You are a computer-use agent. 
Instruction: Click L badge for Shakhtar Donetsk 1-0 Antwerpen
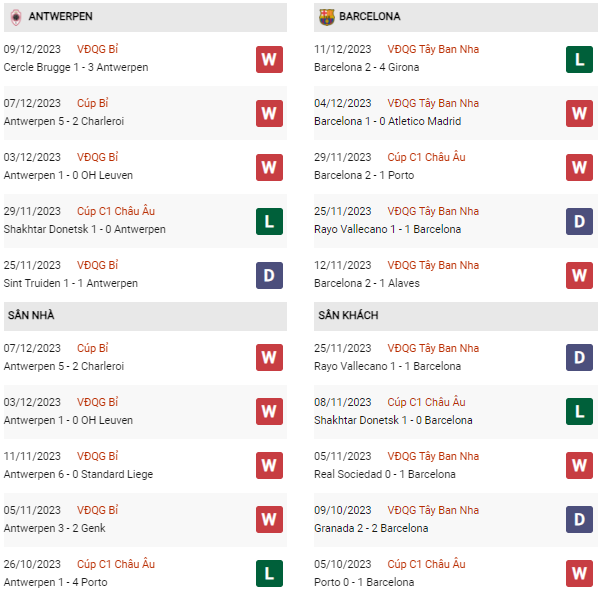click(268, 221)
